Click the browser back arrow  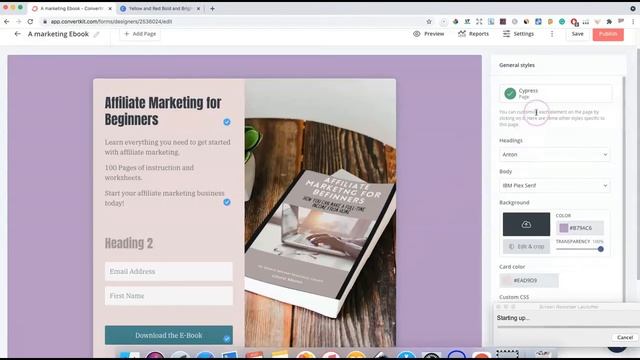(7, 22)
